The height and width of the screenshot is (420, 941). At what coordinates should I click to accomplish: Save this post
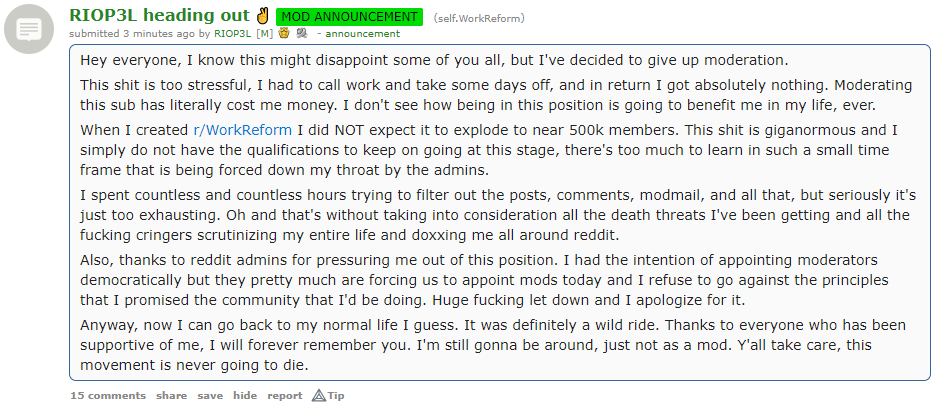click(x=210, y=395)
